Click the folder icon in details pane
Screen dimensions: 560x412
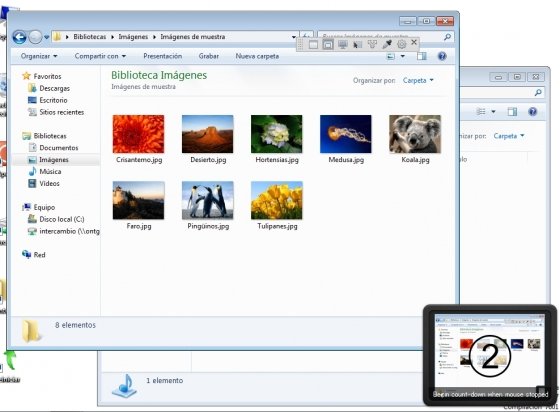tap(31, 331)
